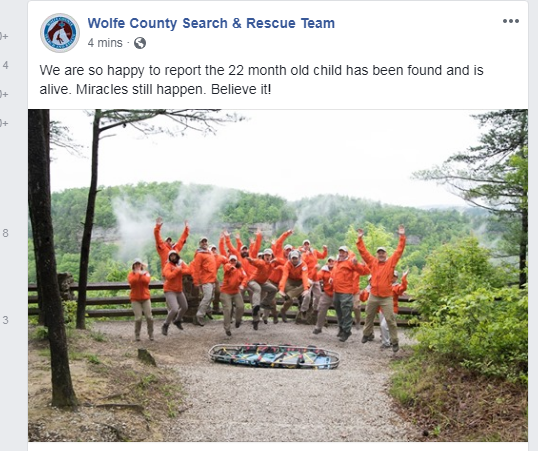Open the Wolfe County Search & Rescue profile picture
Viewport: 538px width, 451px height.
pos(60,33)
